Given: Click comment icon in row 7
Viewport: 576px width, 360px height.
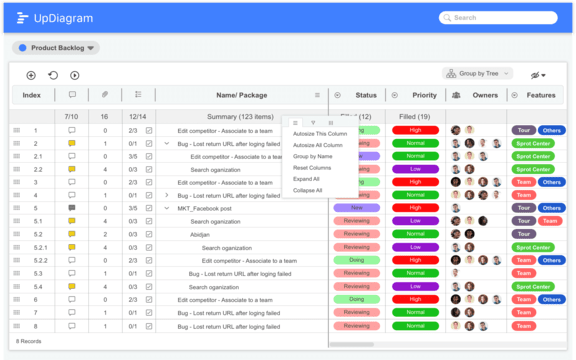Looking at the screenshot, I should coord(72,312).
